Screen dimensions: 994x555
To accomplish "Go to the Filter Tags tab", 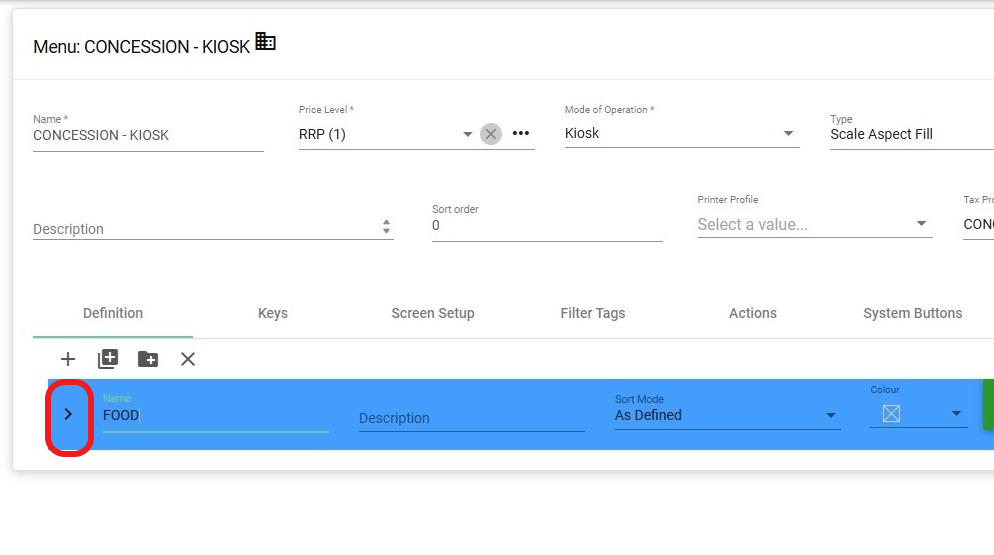I will click(592, 313).
